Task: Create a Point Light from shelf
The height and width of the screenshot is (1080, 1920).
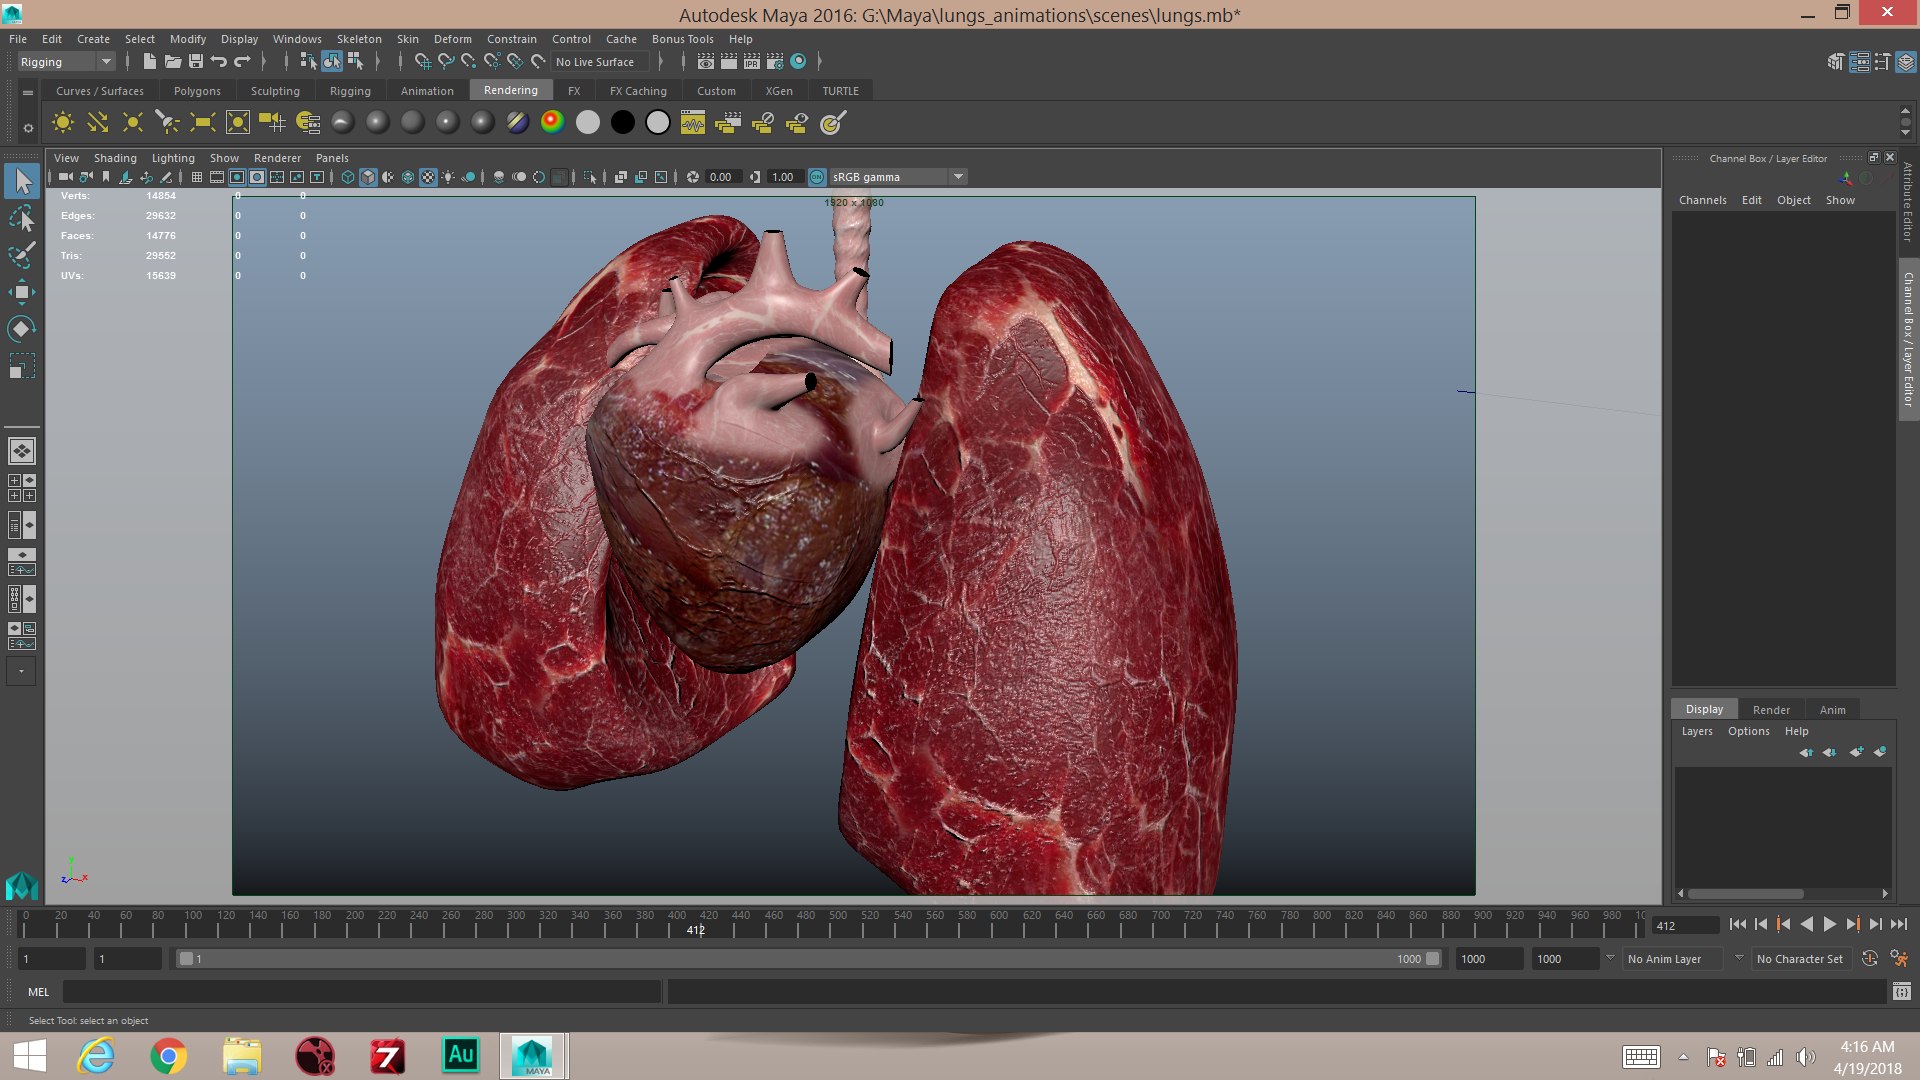Action: tap(132, 122)
